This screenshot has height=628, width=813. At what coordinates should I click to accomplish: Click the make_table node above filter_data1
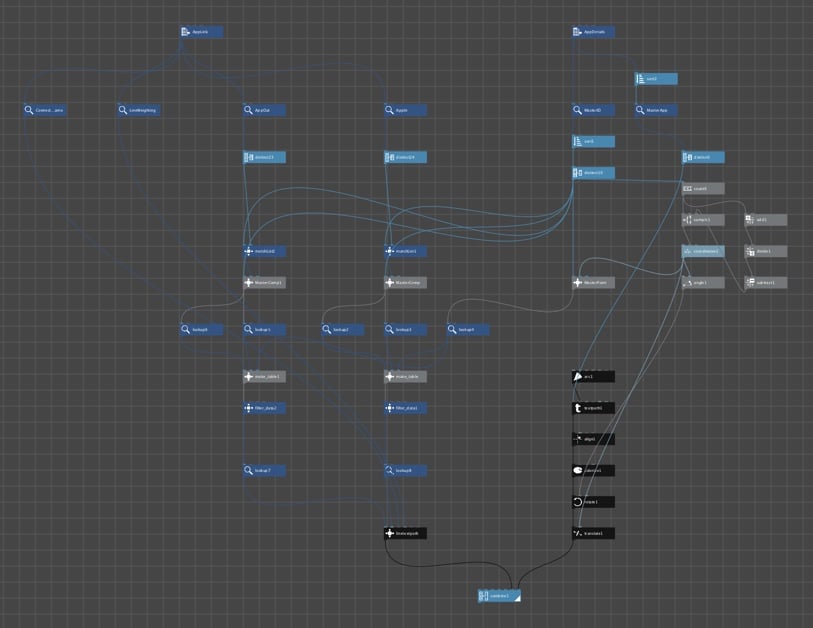(405, 376)
